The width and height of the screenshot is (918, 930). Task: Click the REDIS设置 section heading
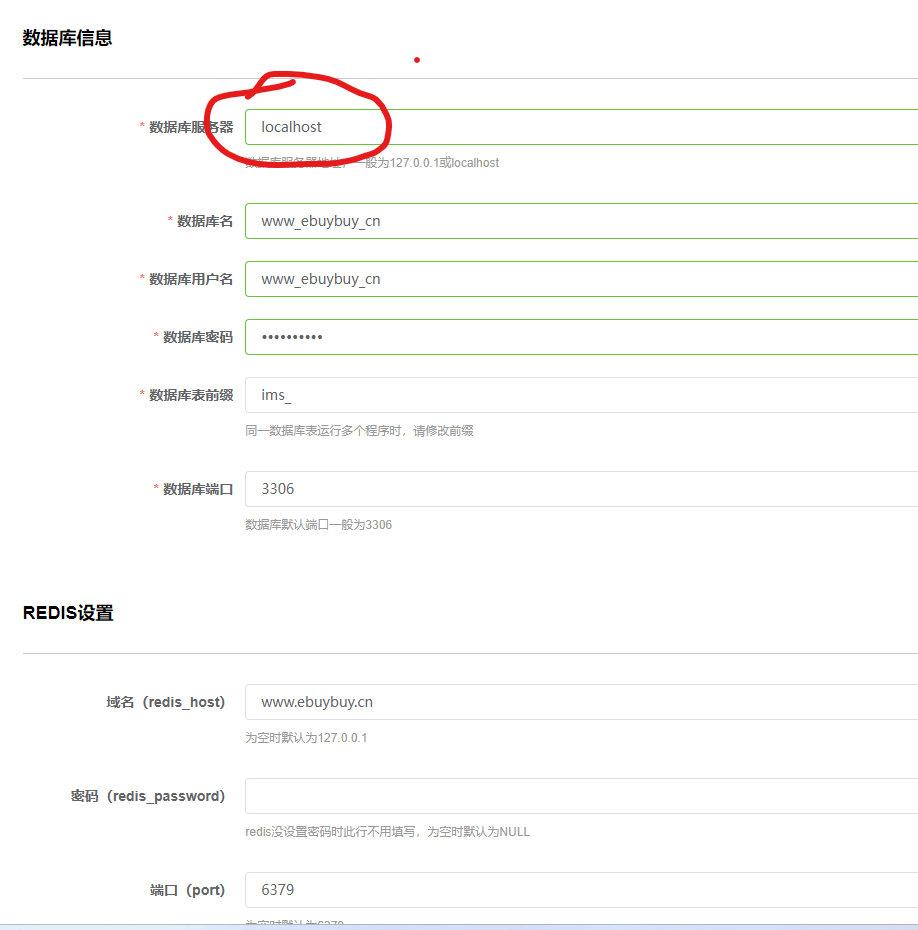click(x=68, y=613)
